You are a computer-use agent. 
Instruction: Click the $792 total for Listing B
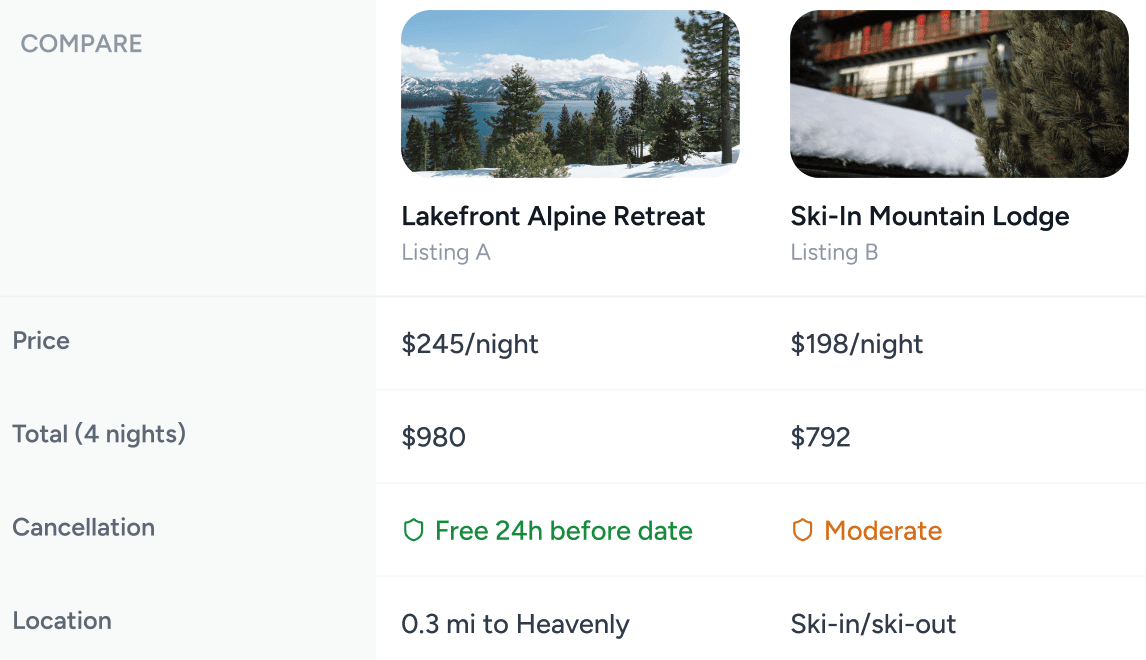pos(821,437)
